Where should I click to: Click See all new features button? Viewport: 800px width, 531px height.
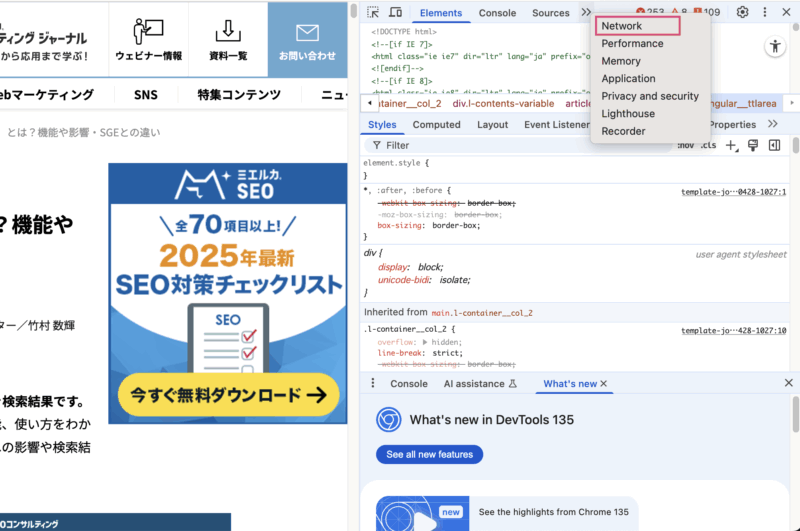pos(430,454)
